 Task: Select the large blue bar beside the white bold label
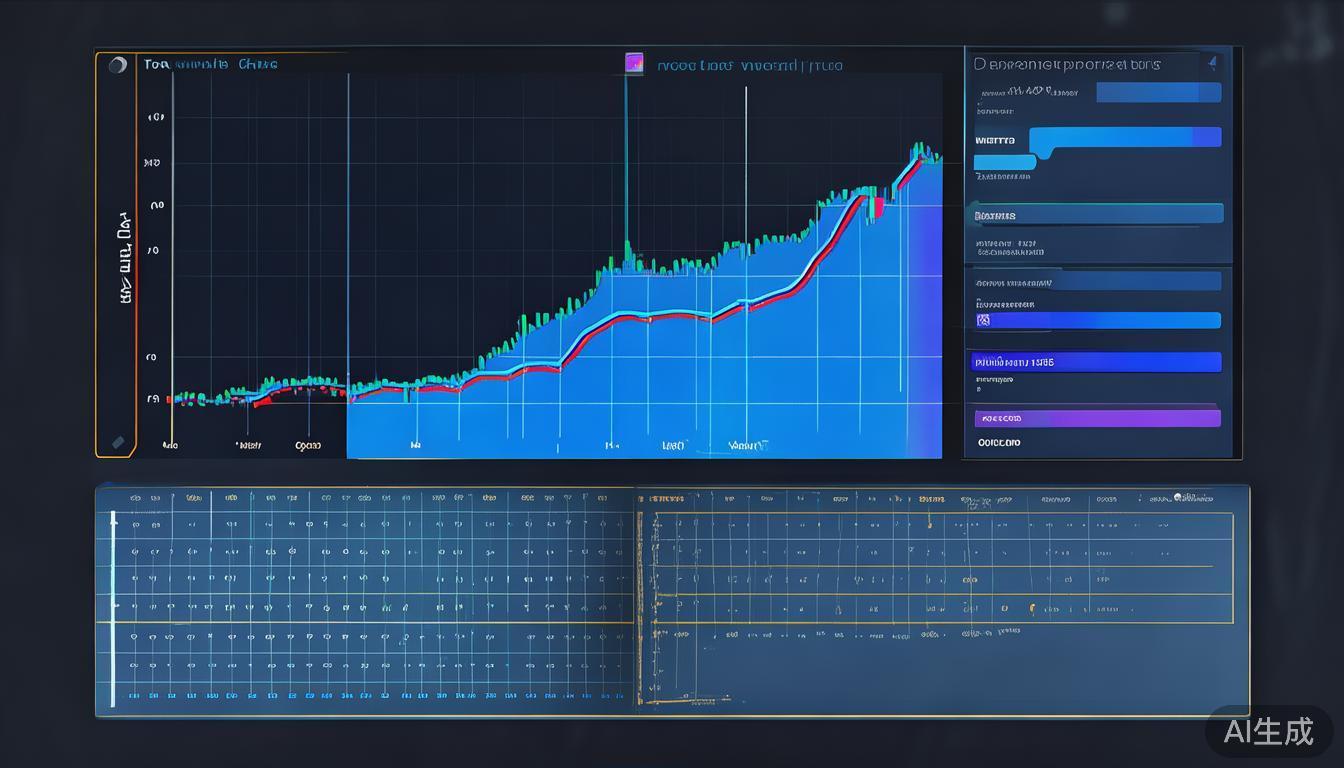click(1125, 138)
